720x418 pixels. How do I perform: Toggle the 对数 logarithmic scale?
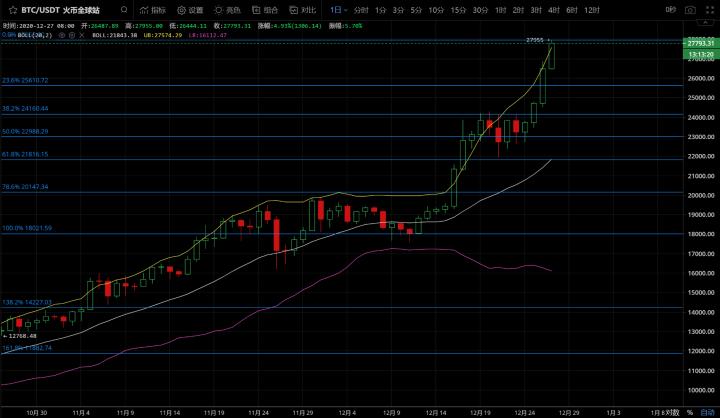pos(672,412)
